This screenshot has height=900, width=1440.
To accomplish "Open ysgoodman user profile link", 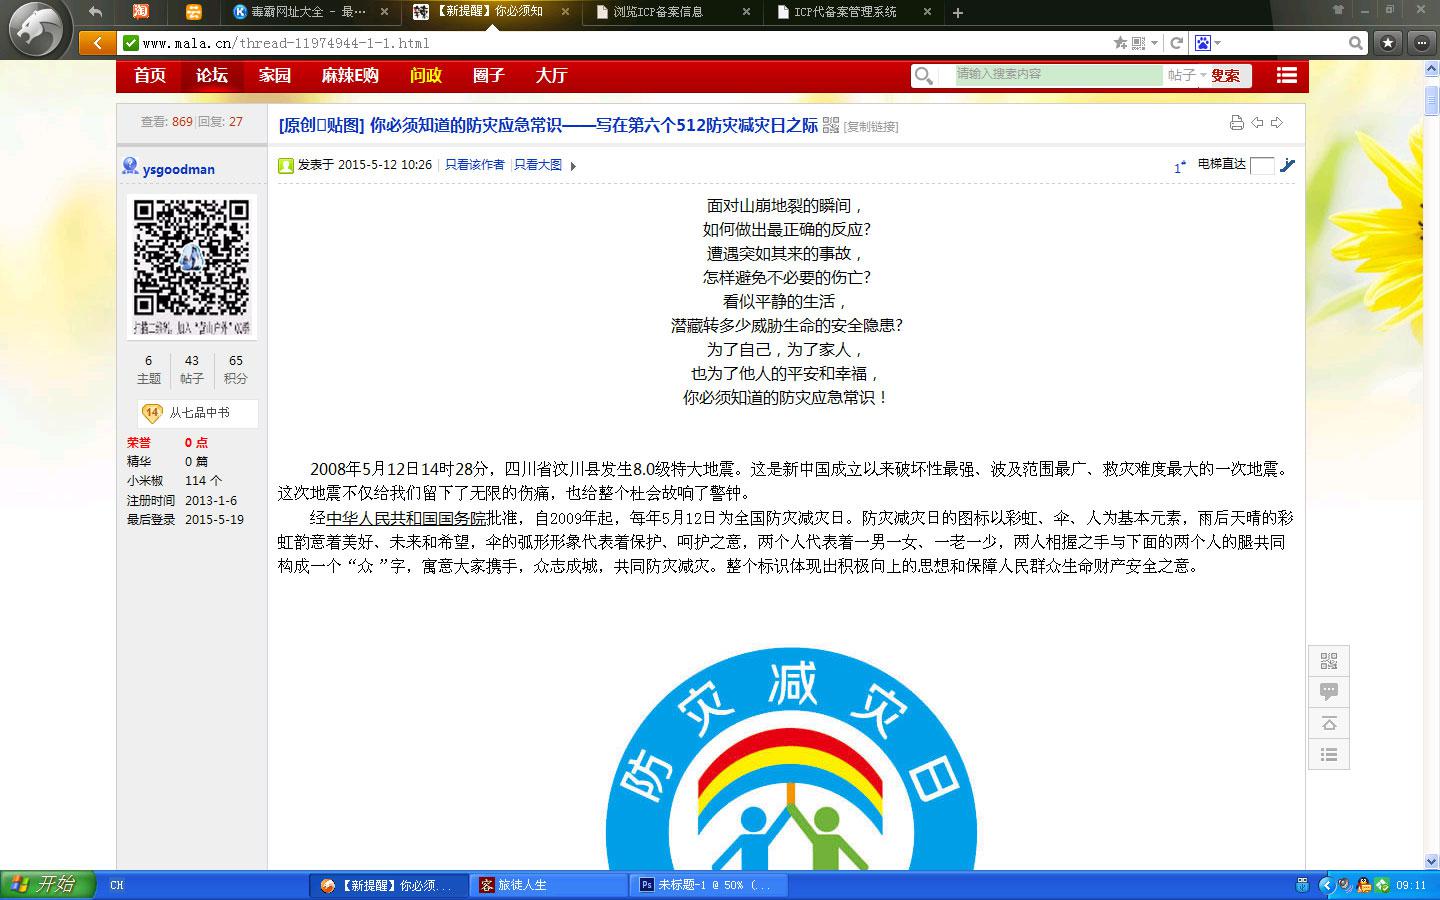I will [178, 169].
